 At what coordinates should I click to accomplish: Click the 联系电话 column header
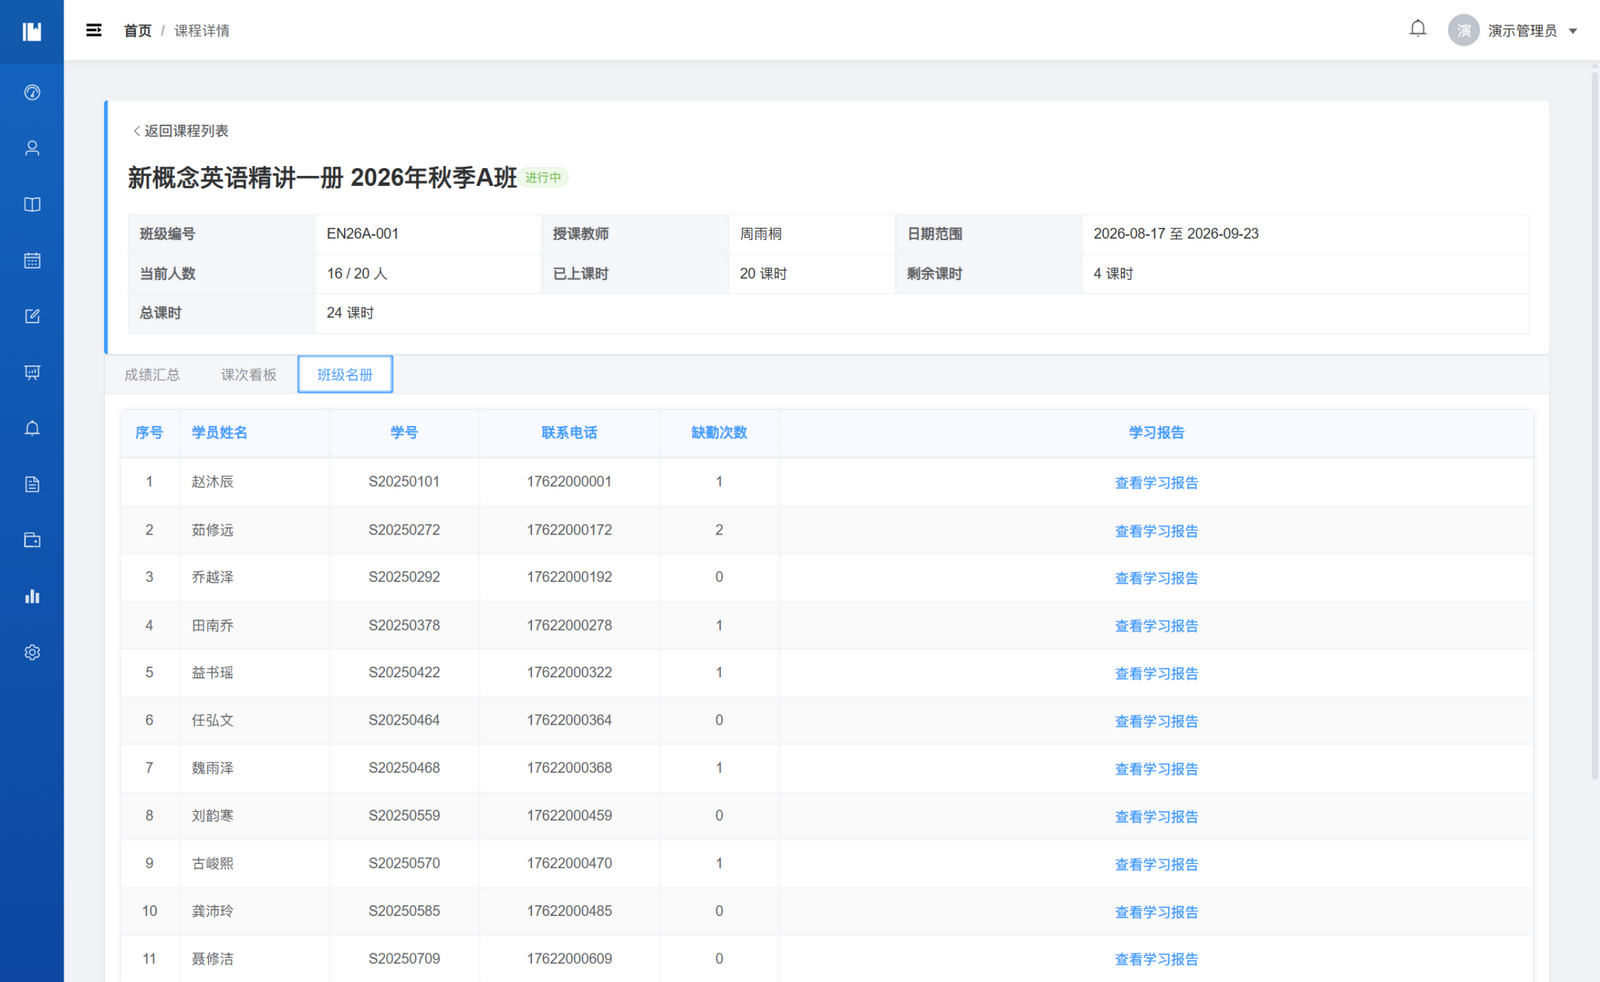569,433
